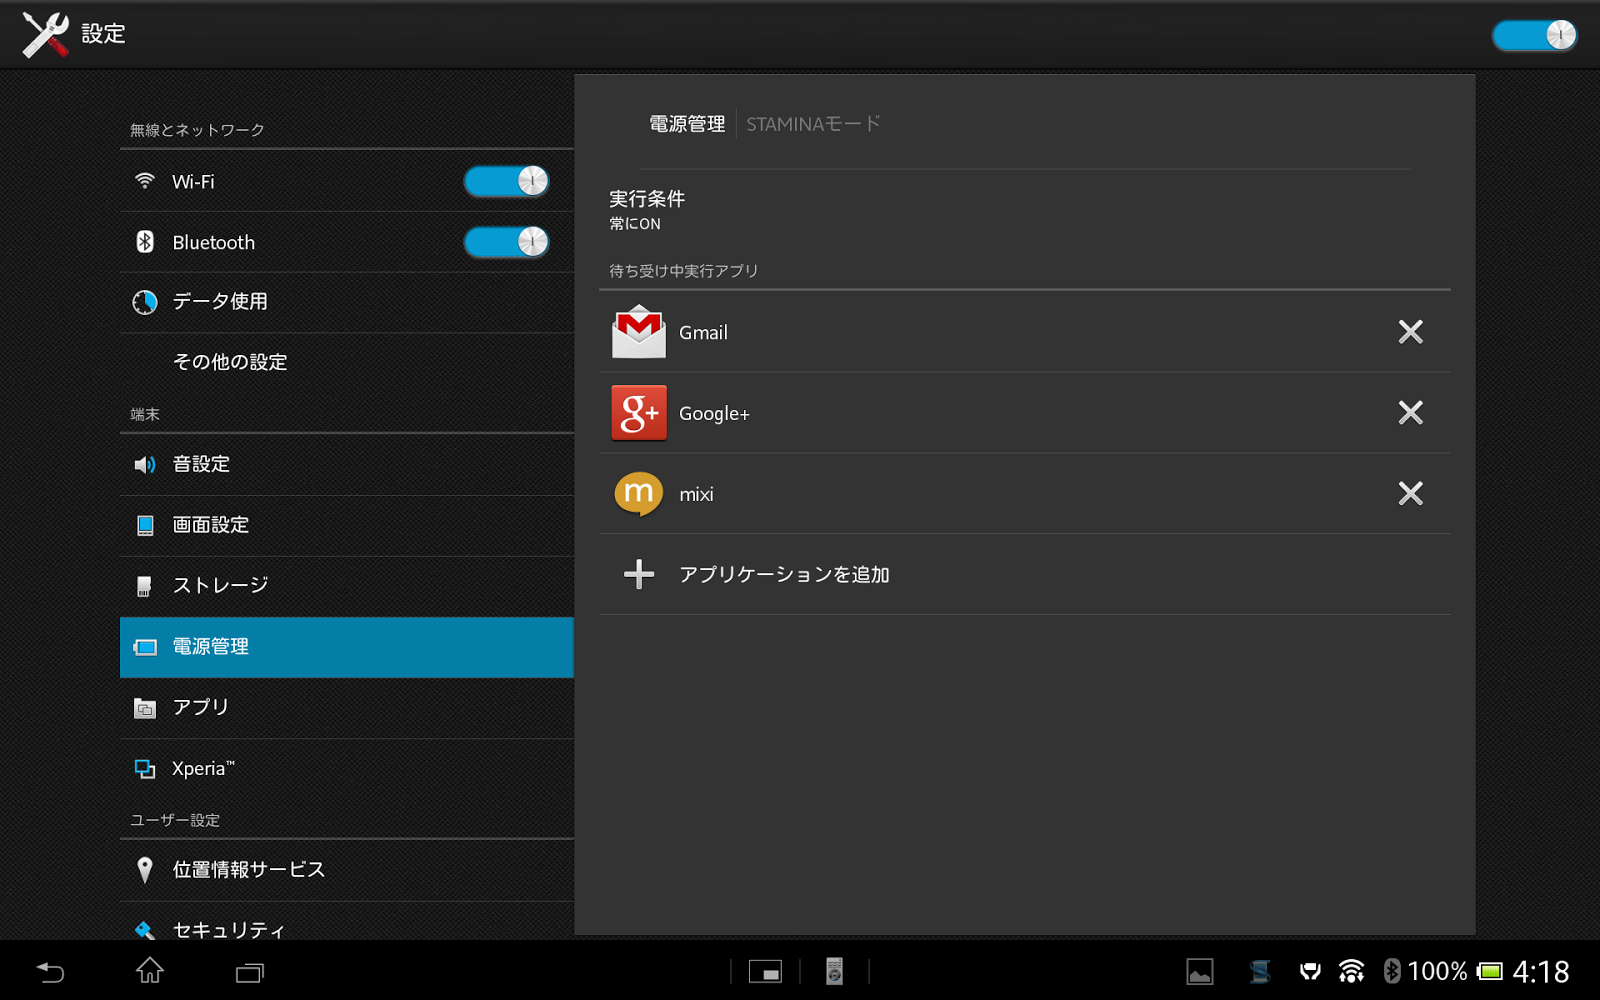Click the speaker icon for 音設定
1600x1000 pixels.
tap(145, 464)
